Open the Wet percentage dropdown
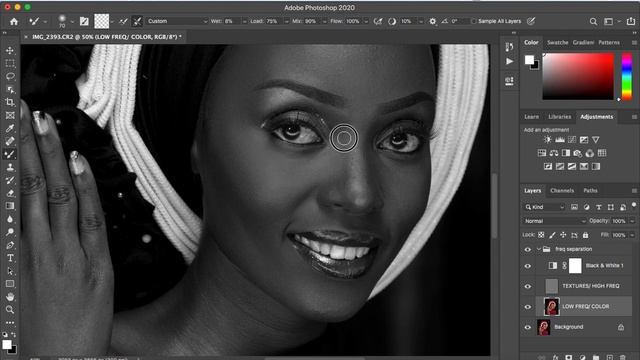 [x=244, y=21]
